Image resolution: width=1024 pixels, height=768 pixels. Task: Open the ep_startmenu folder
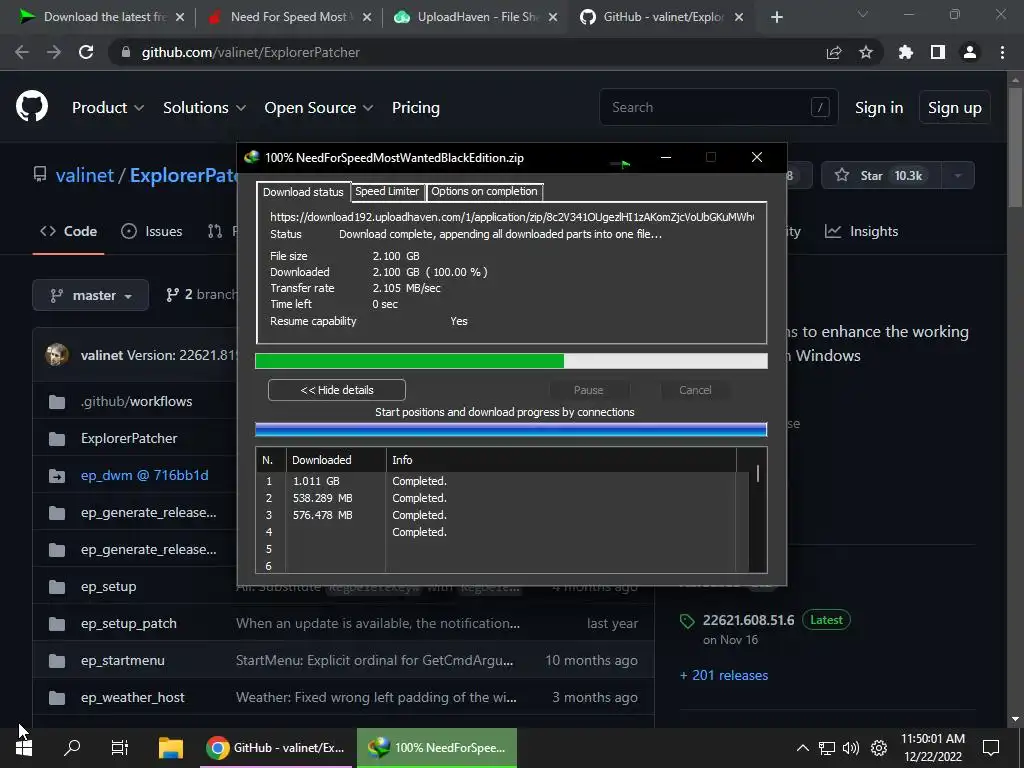coord(123,660)
